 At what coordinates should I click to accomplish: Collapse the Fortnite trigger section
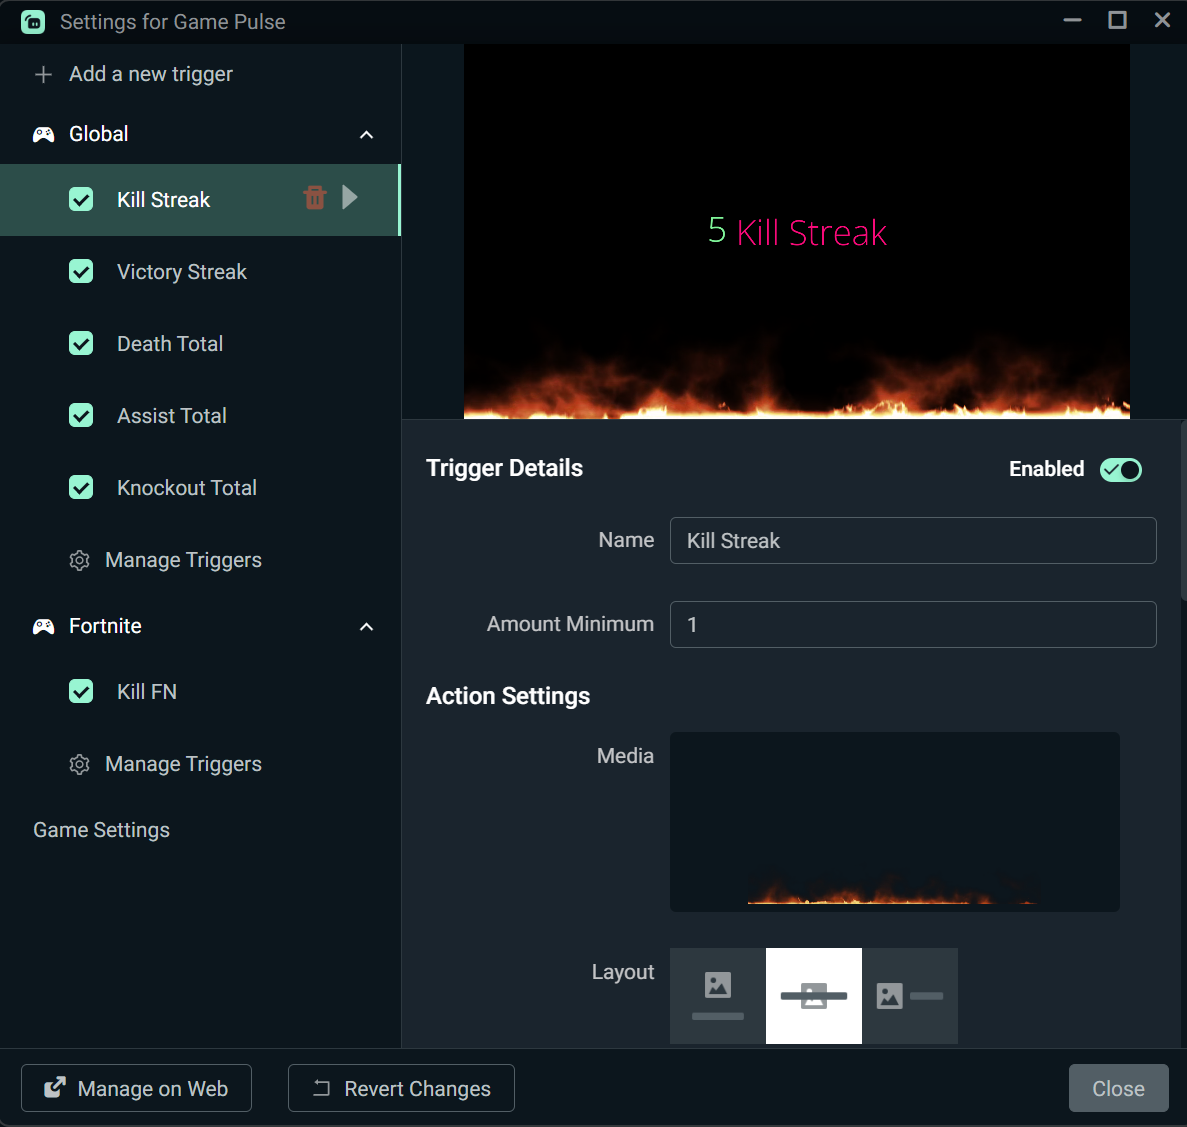pyautogui.click(x=366, y=626)
